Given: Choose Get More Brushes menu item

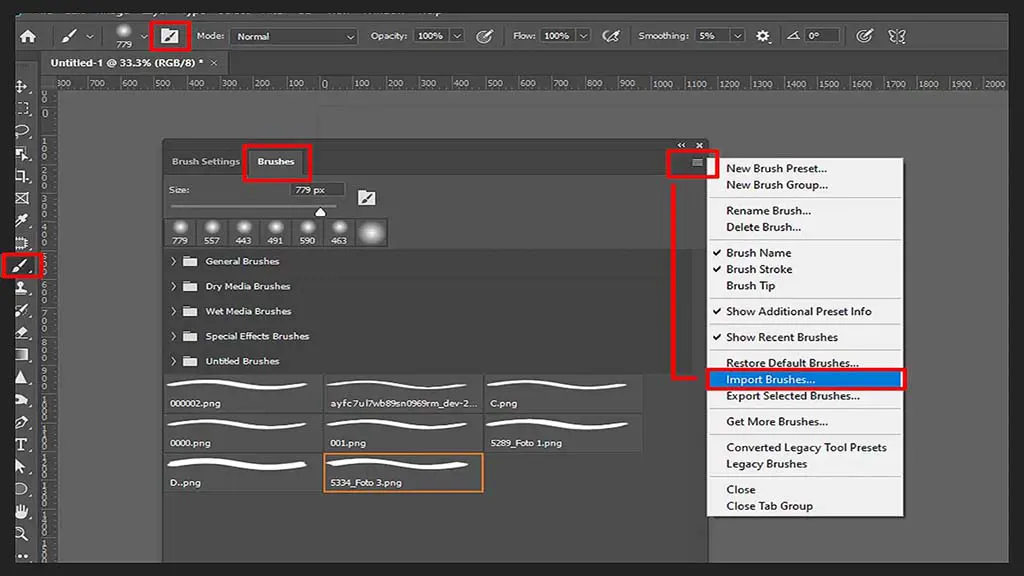Looking at the screenshot, I should (777, 422).
